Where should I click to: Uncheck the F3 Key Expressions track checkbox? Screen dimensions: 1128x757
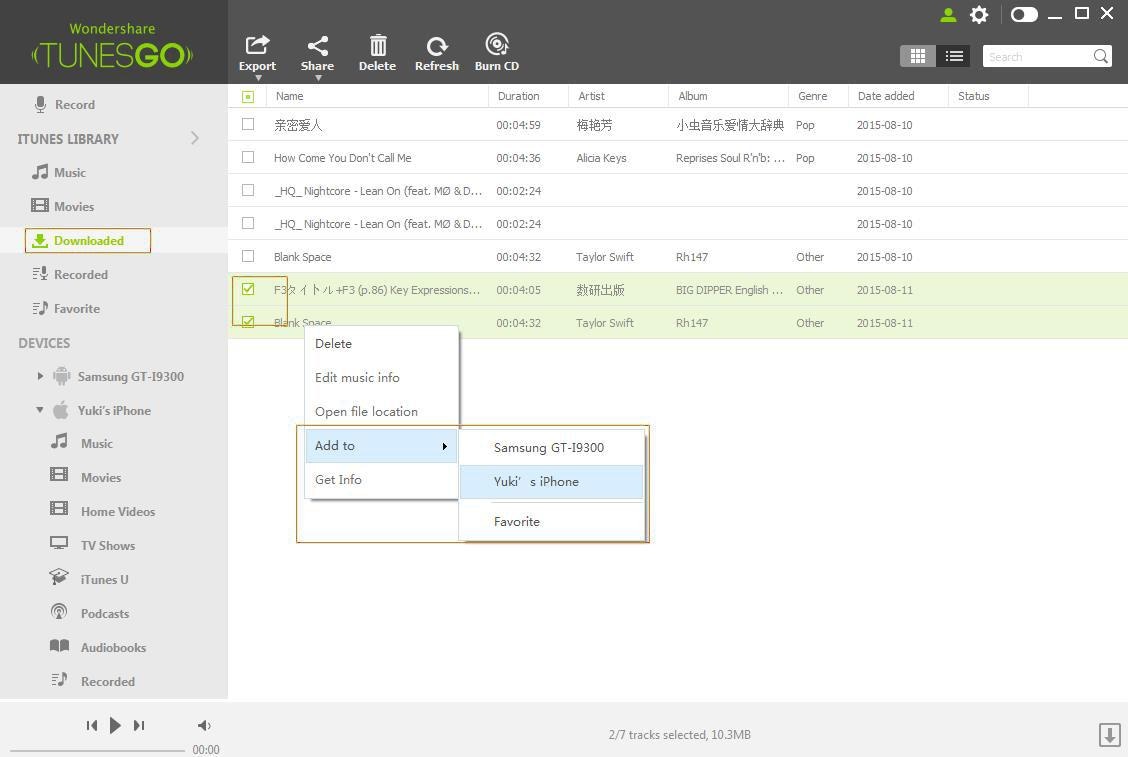click(x=248, y=289)
